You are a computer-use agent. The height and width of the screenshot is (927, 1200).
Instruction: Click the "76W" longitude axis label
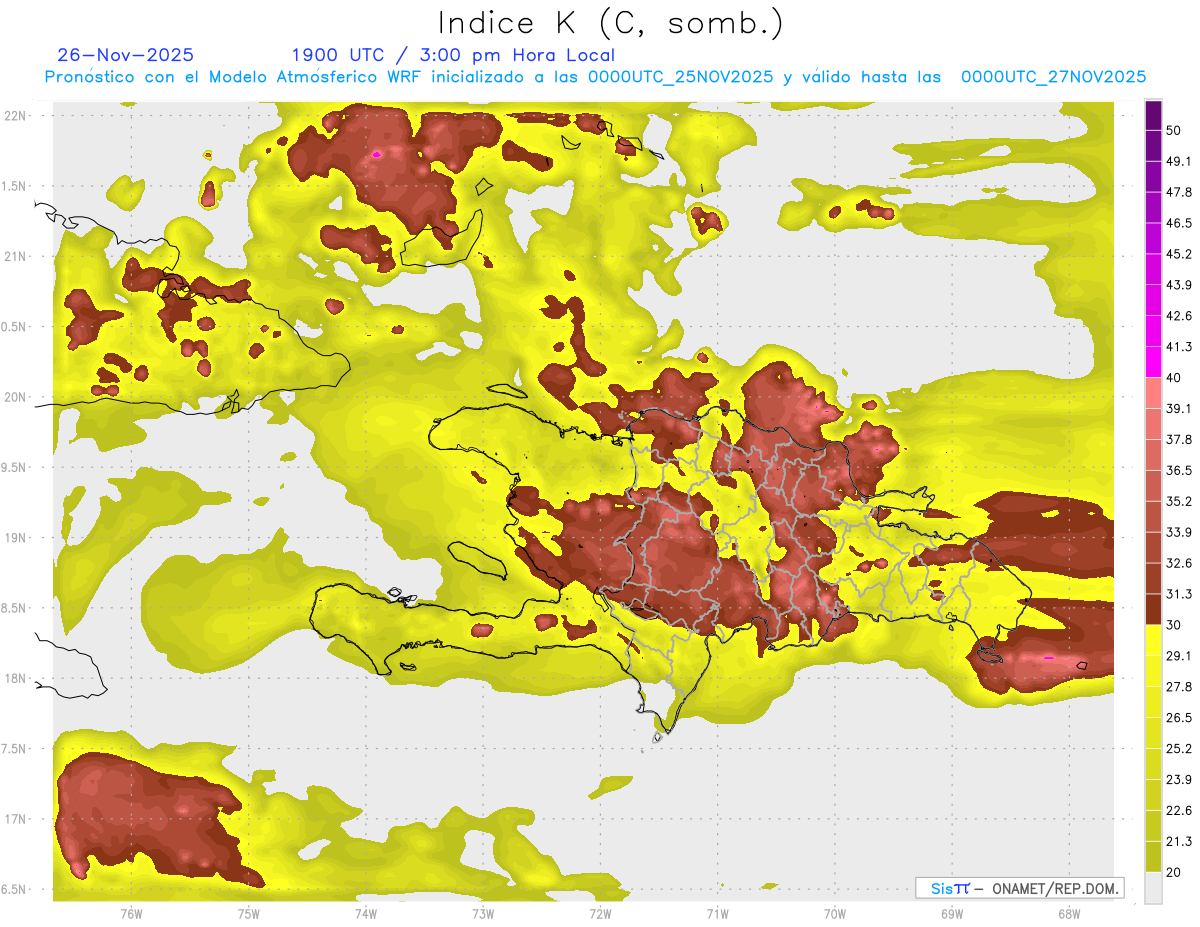coord(131,913)
